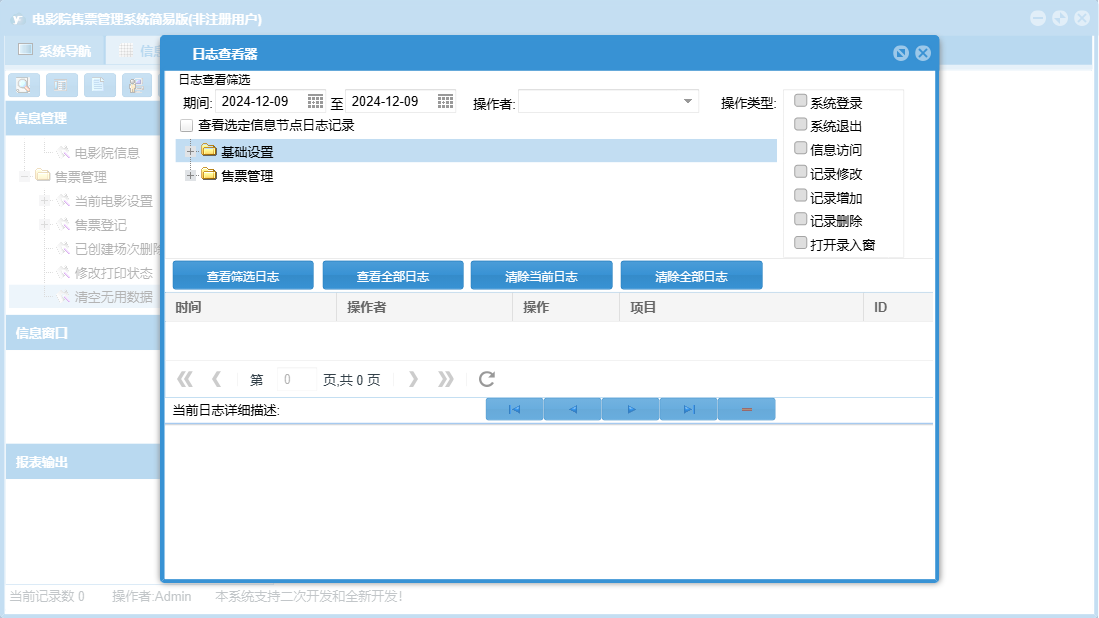Open the 操作者 dropdown list
1099x618 pixels.
point(688,101)
